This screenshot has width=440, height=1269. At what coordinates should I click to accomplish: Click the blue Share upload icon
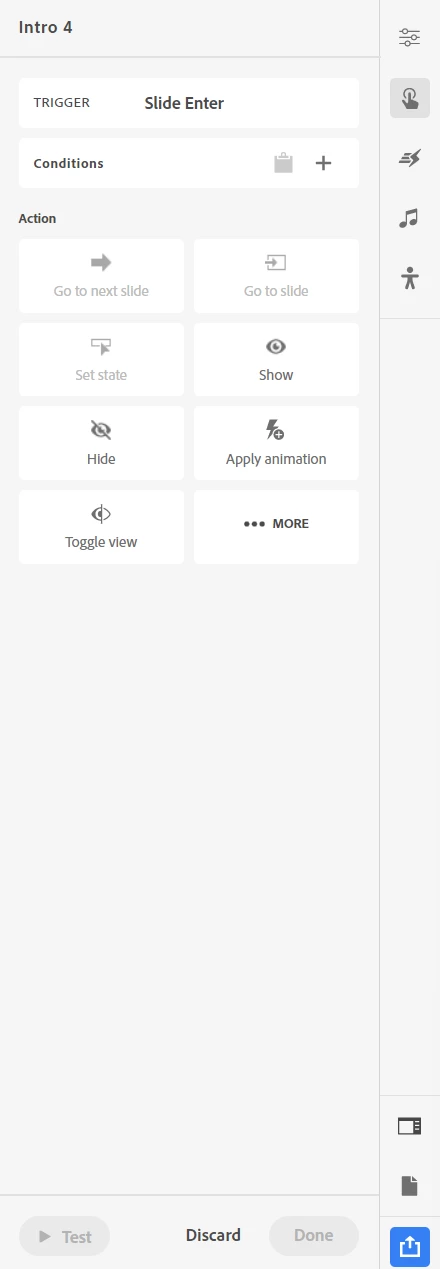click(x=409, y=1246)
